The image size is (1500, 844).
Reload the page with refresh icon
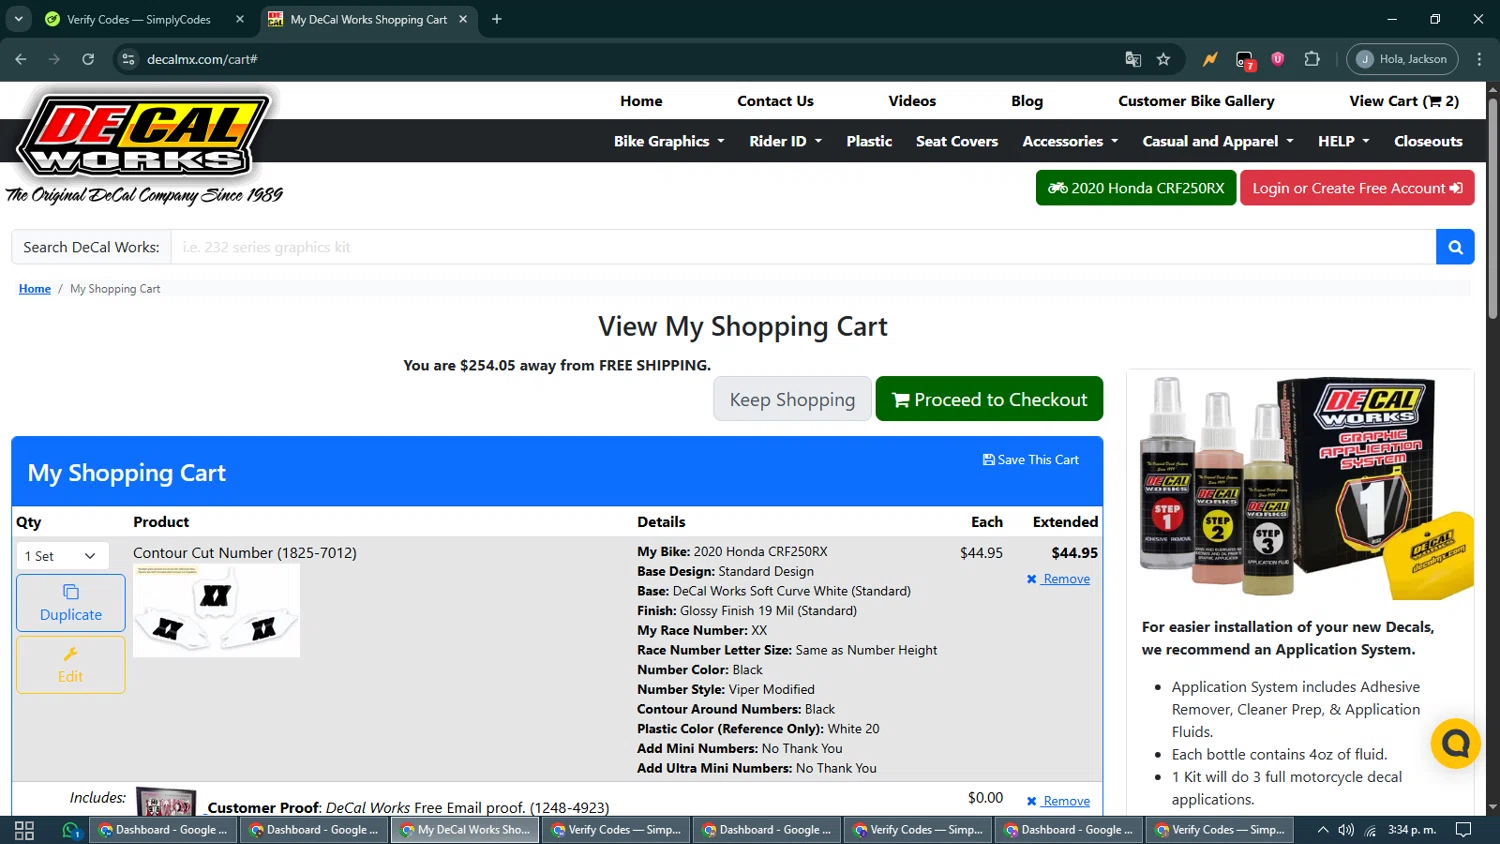point(88,59)
